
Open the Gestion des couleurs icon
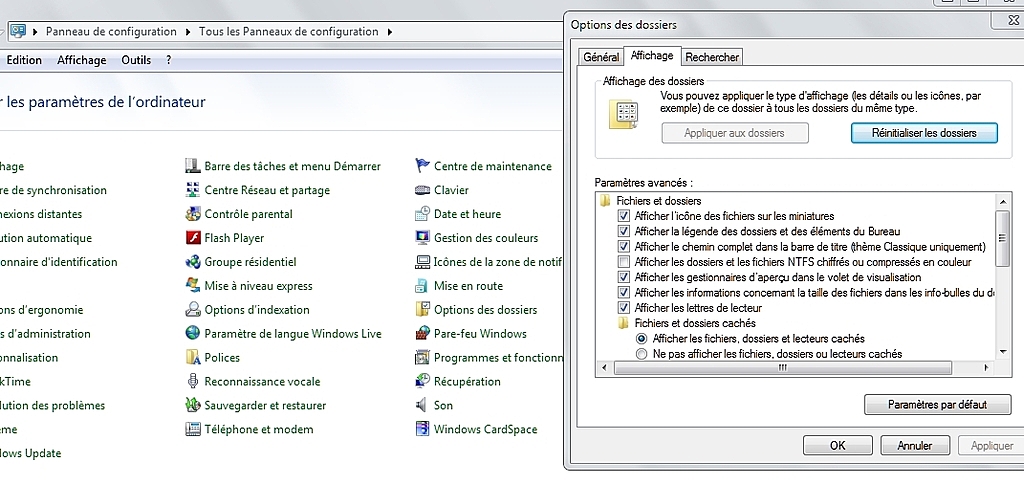coord(423,238)
